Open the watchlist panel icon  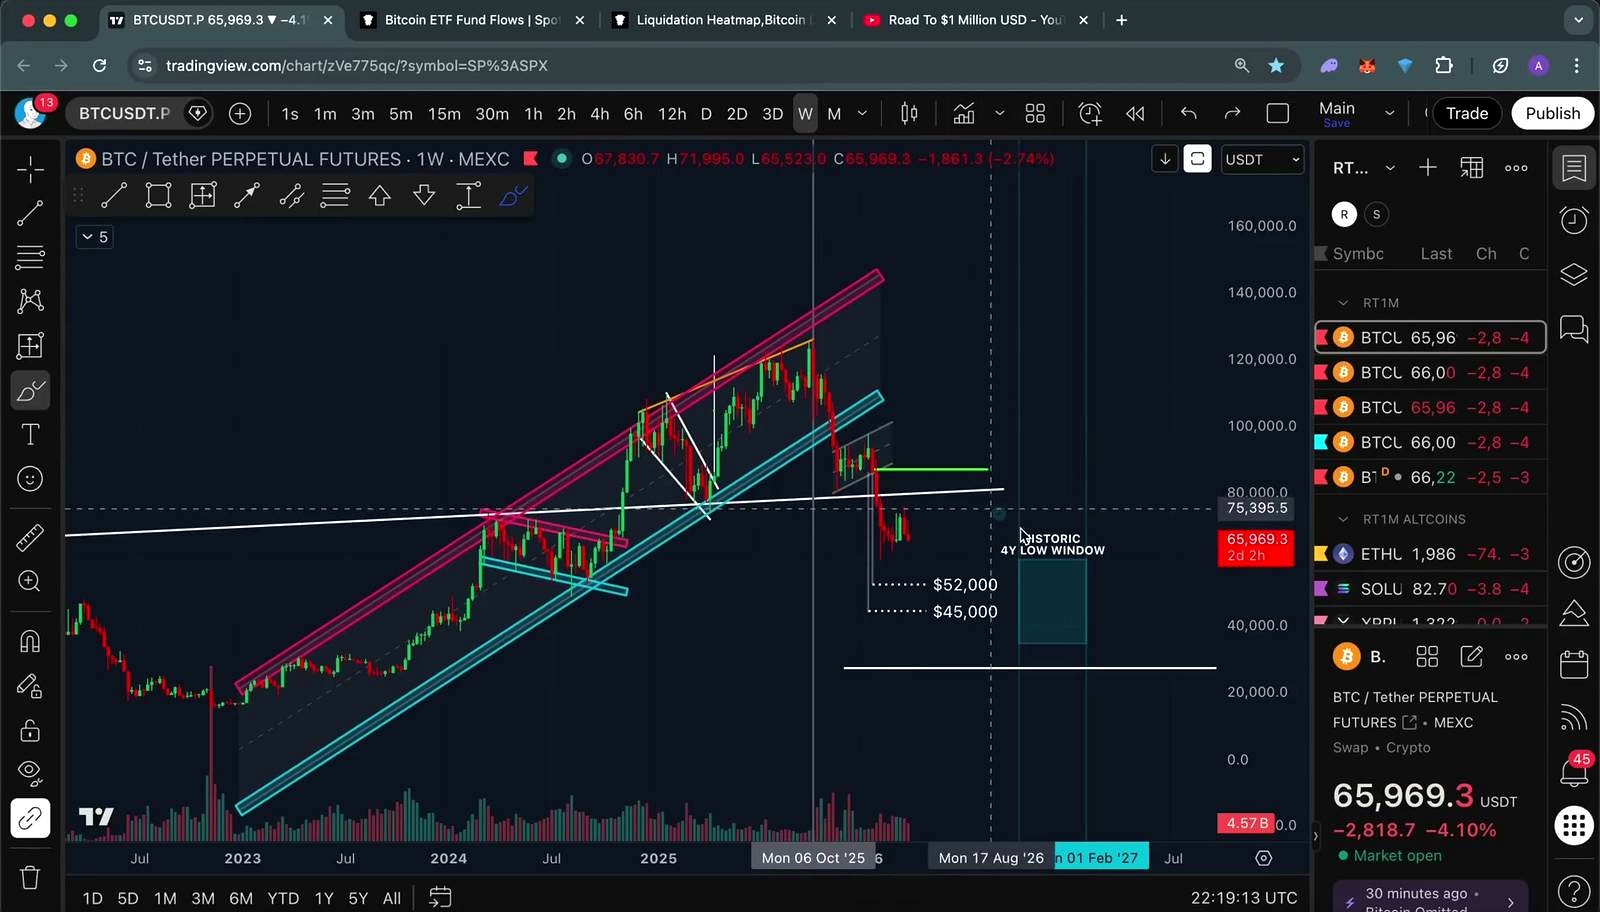[x=1574, y=169]
